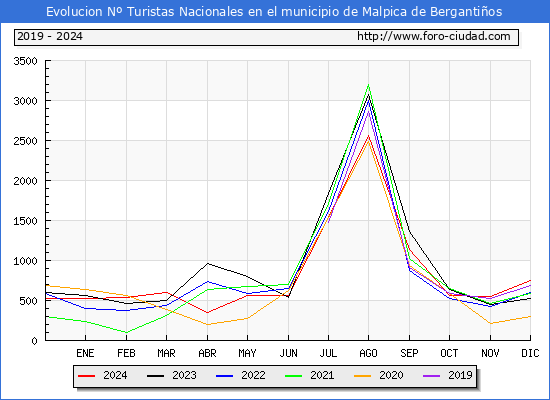
Task: Click the 2000 y-axis value
Action: point(25,181)
